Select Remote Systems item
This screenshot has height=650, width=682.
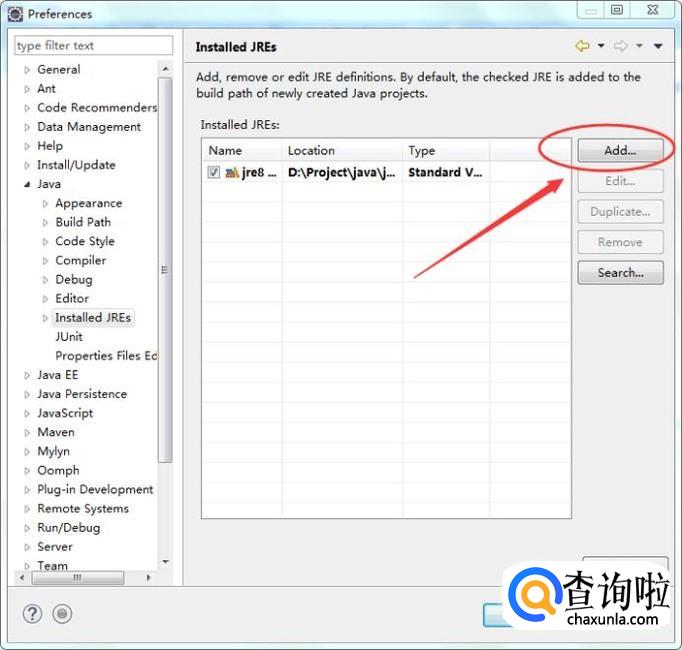click(x=83, y=509)
